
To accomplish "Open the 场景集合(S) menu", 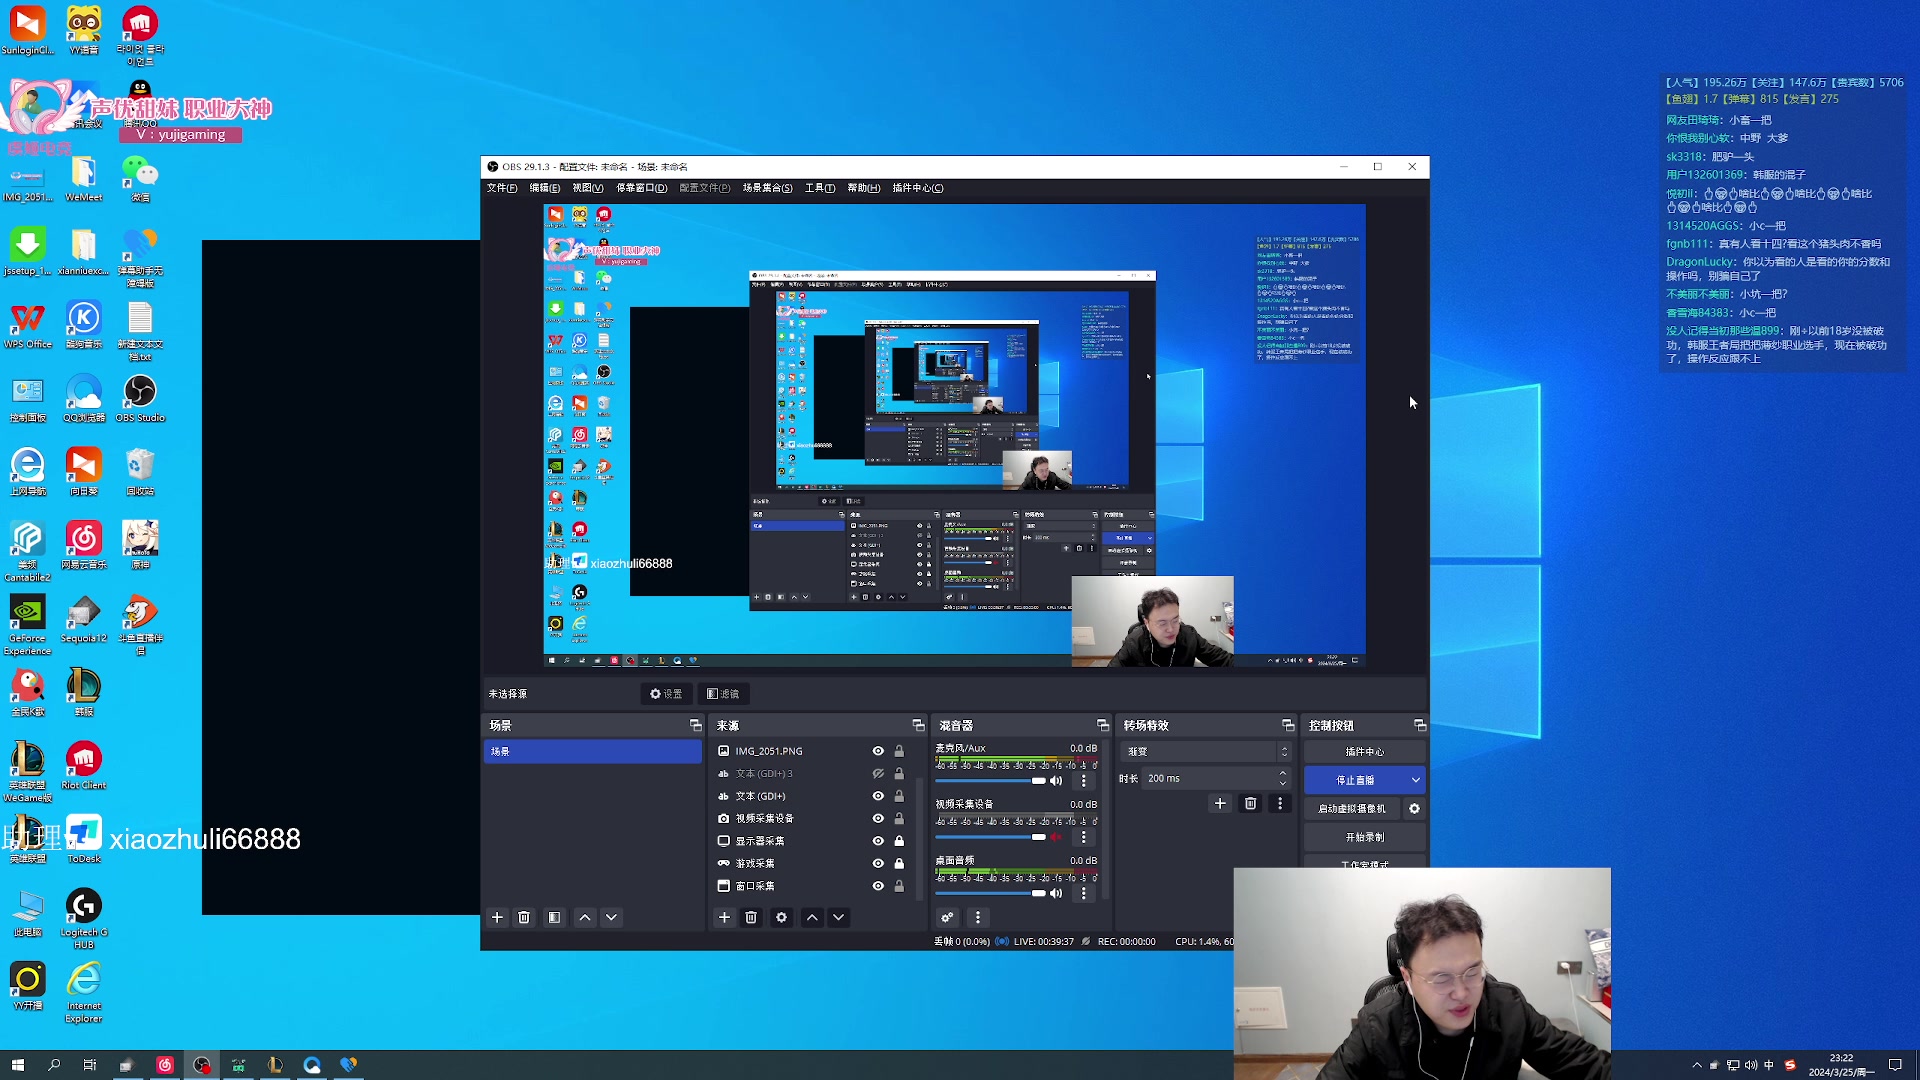I will tap(767, 188).
